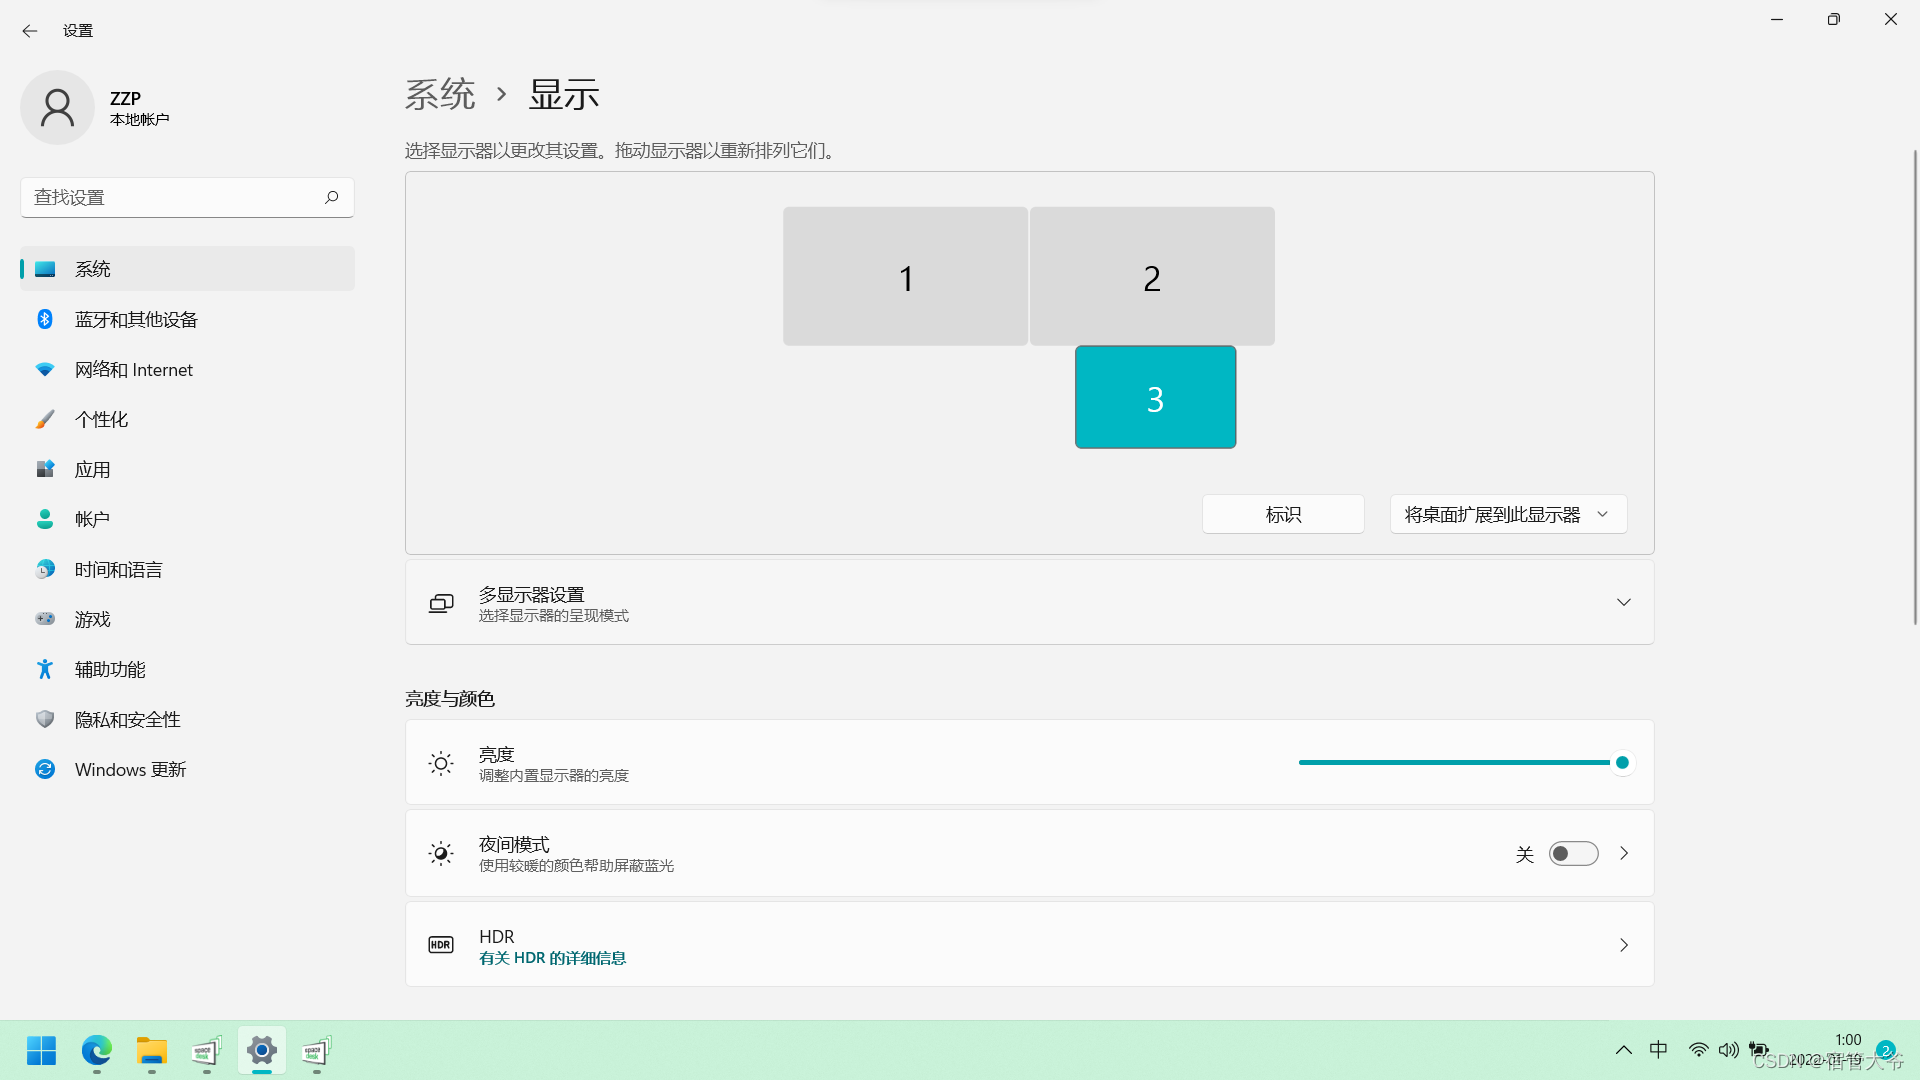
Task: Open the Personalization (个性化) section
Action: pyautogui.click(x=101, y=419)
